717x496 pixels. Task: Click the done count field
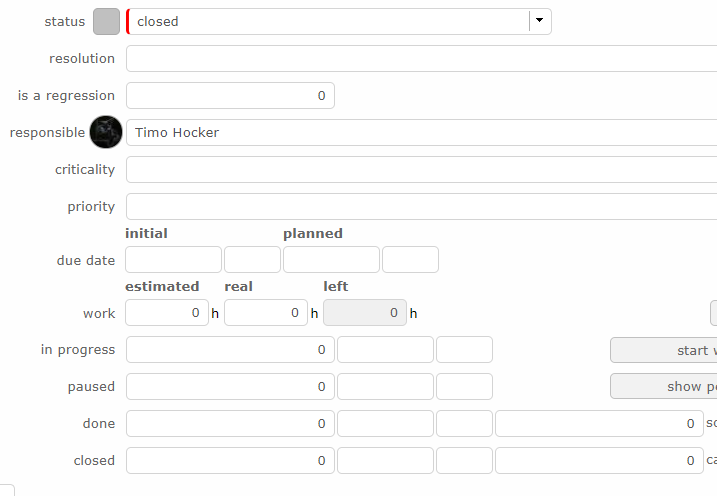(x=230, y=424)
